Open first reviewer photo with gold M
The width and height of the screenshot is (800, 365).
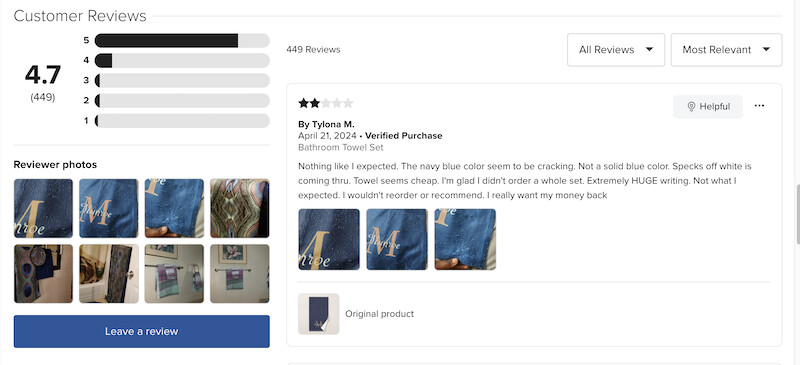click(43, 208)
